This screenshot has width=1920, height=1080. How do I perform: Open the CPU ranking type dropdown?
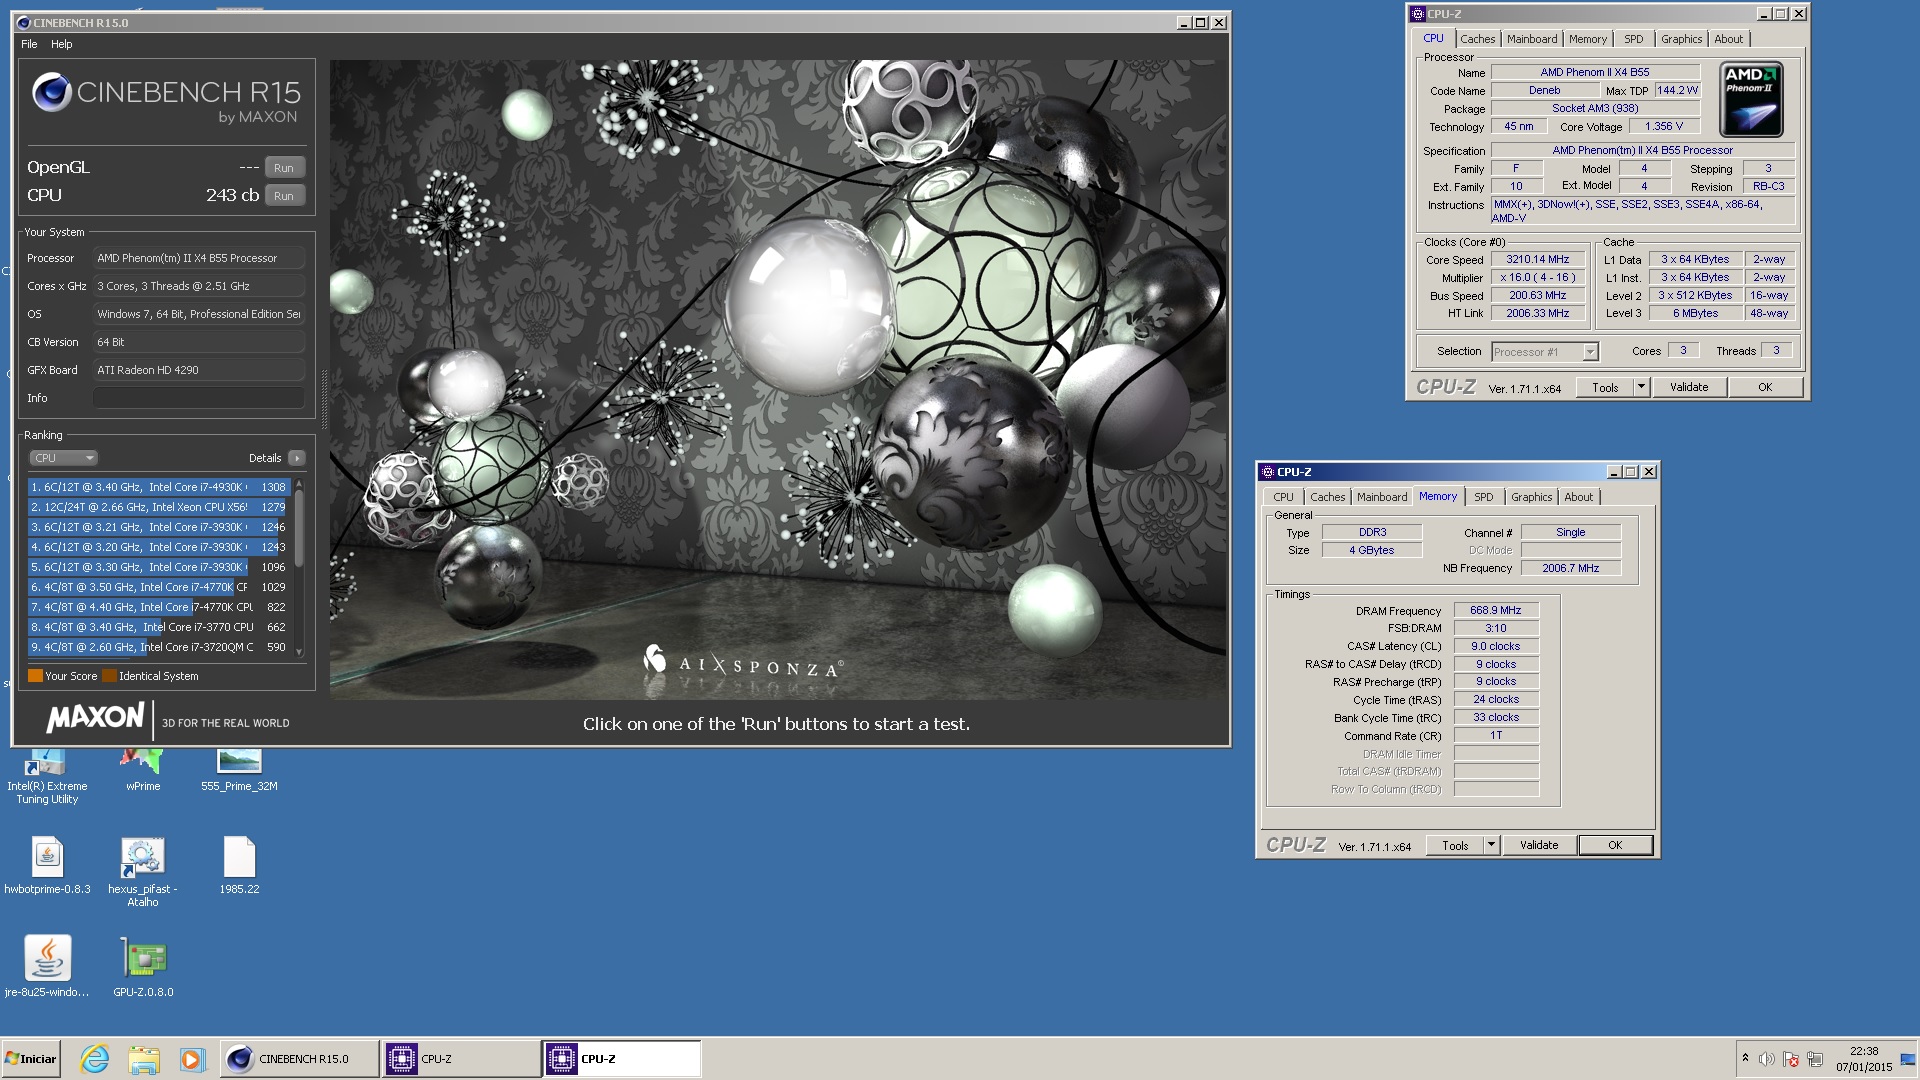pyautogui.click(x=63, y=458)
